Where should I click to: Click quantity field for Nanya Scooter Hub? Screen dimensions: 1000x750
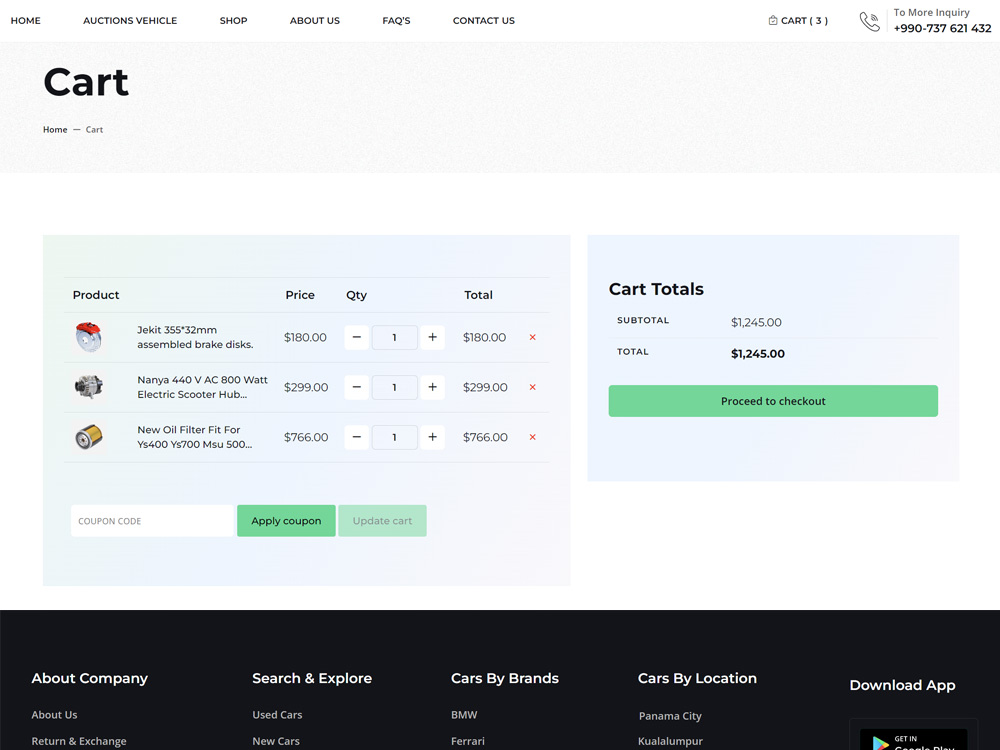pos(395,387)
